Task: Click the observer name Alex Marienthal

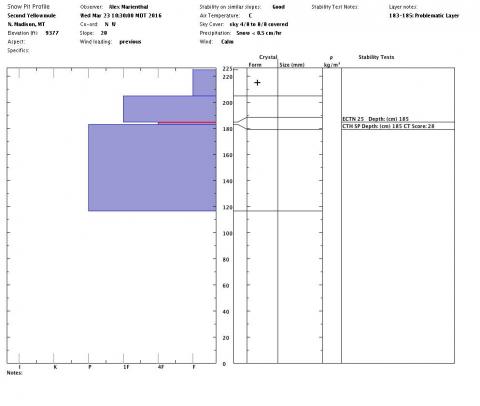Action: pyautogui.click(x=128, y=7)
